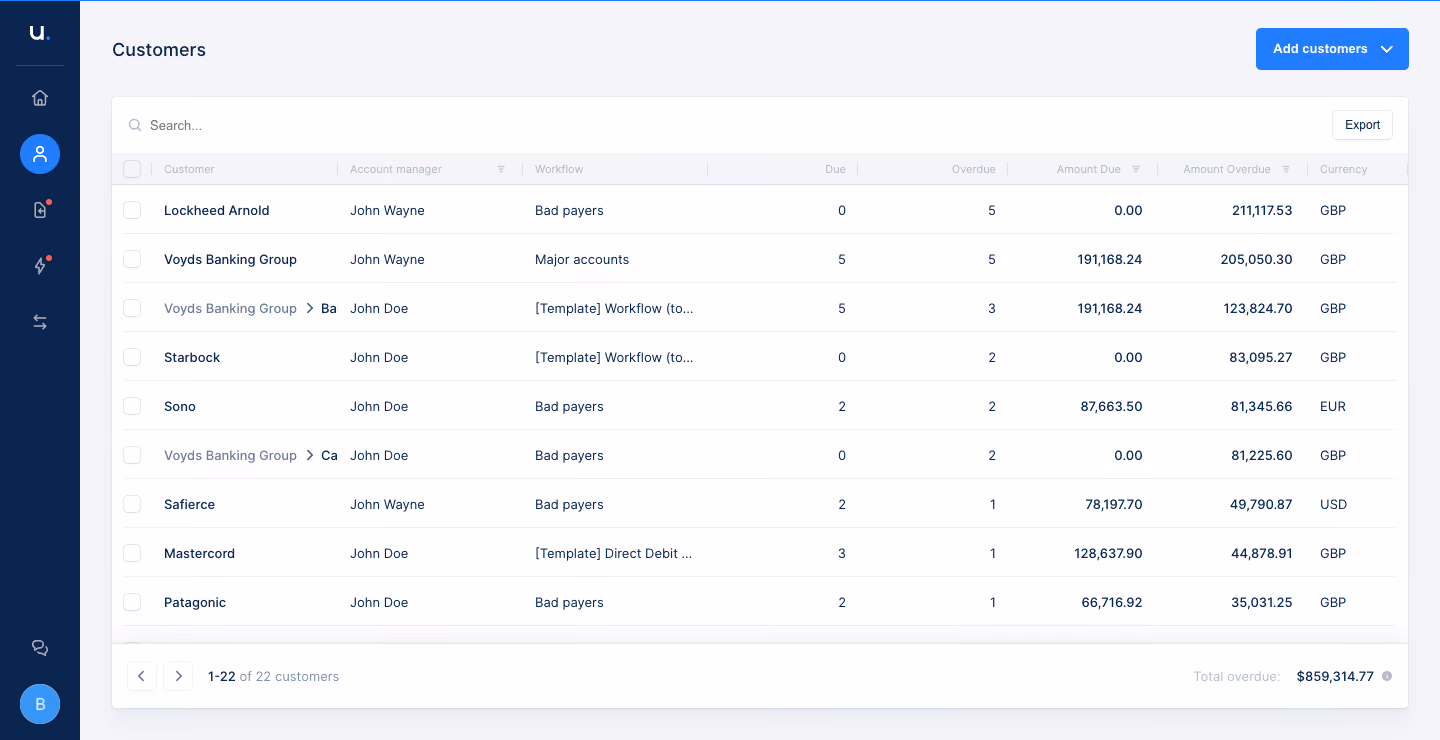Open the Patagonic customer

pyautogui.click(x=195, y=602)
